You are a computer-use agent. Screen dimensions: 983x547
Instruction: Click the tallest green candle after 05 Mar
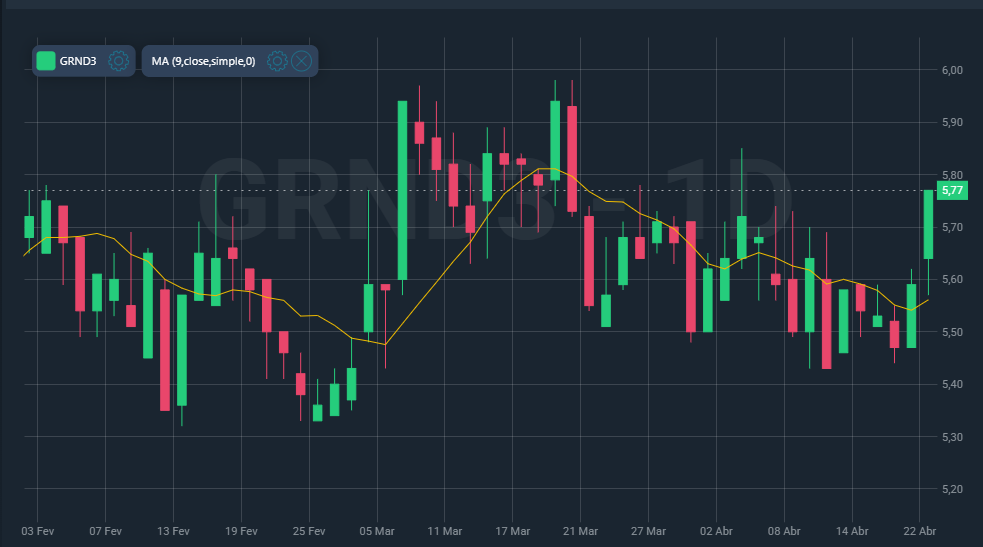(x=402, y=190)
